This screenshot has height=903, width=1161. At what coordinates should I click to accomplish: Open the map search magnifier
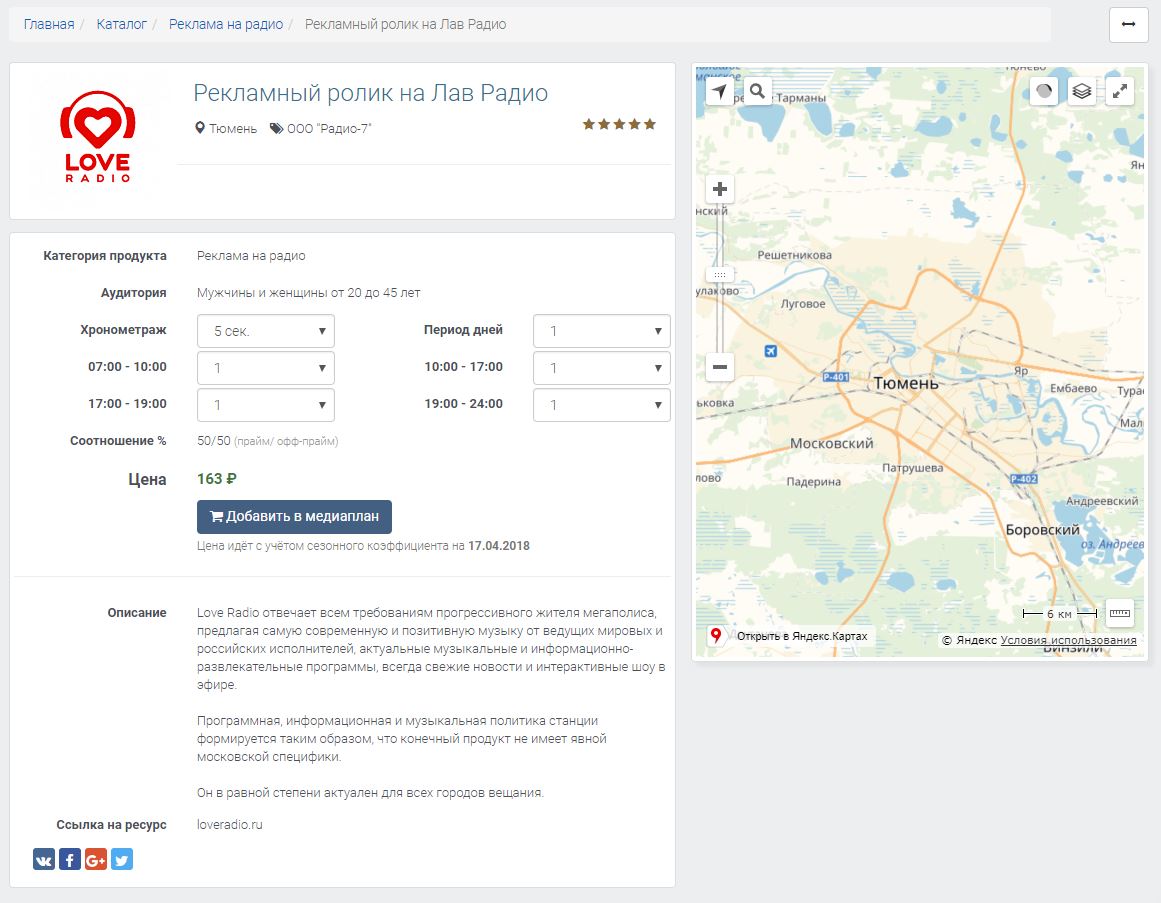pos(757,92)
